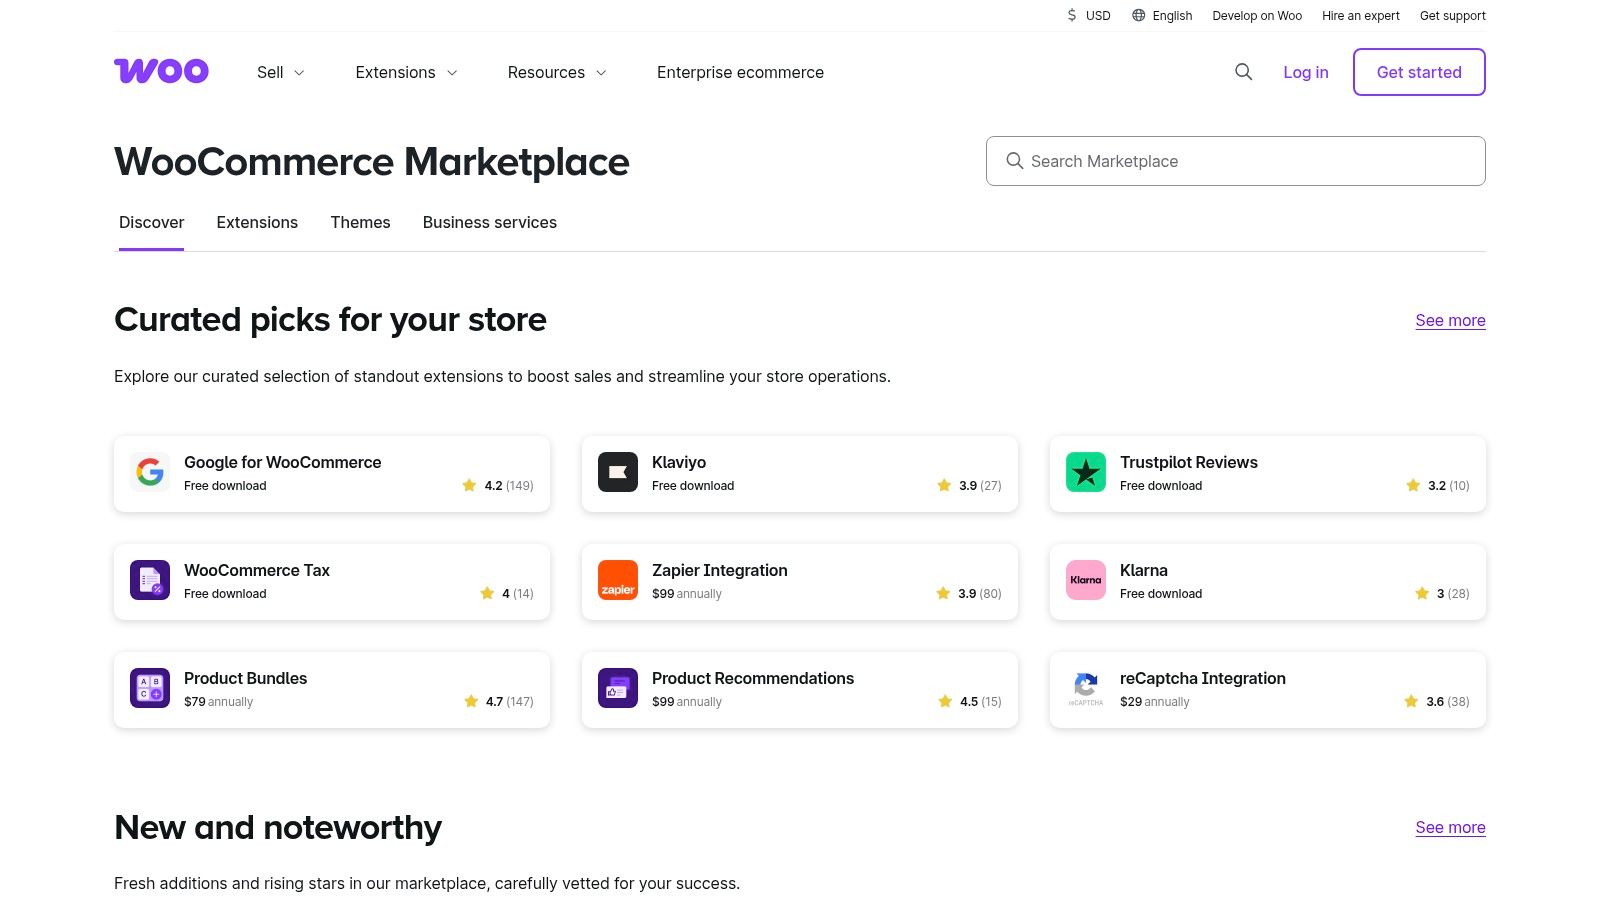1600x900 pixels.
Task: Click the Klaviyo extension icon
Action: pyautogui.click(x=617, y=472)
